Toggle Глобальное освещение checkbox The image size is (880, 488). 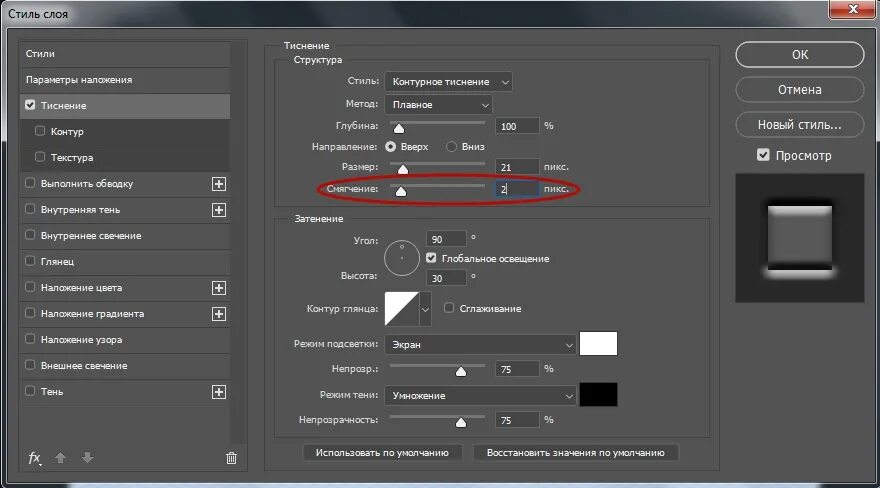431,258
